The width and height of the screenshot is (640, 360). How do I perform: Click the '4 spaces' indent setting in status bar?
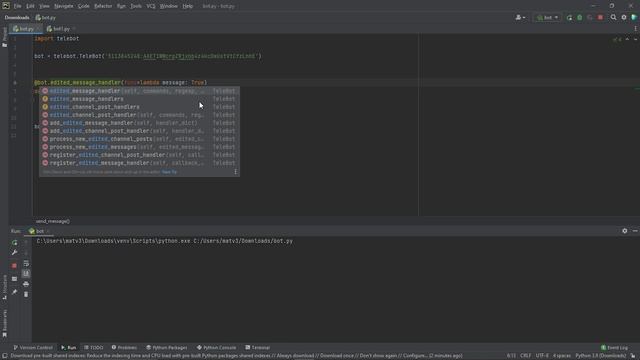pos(562,356)
